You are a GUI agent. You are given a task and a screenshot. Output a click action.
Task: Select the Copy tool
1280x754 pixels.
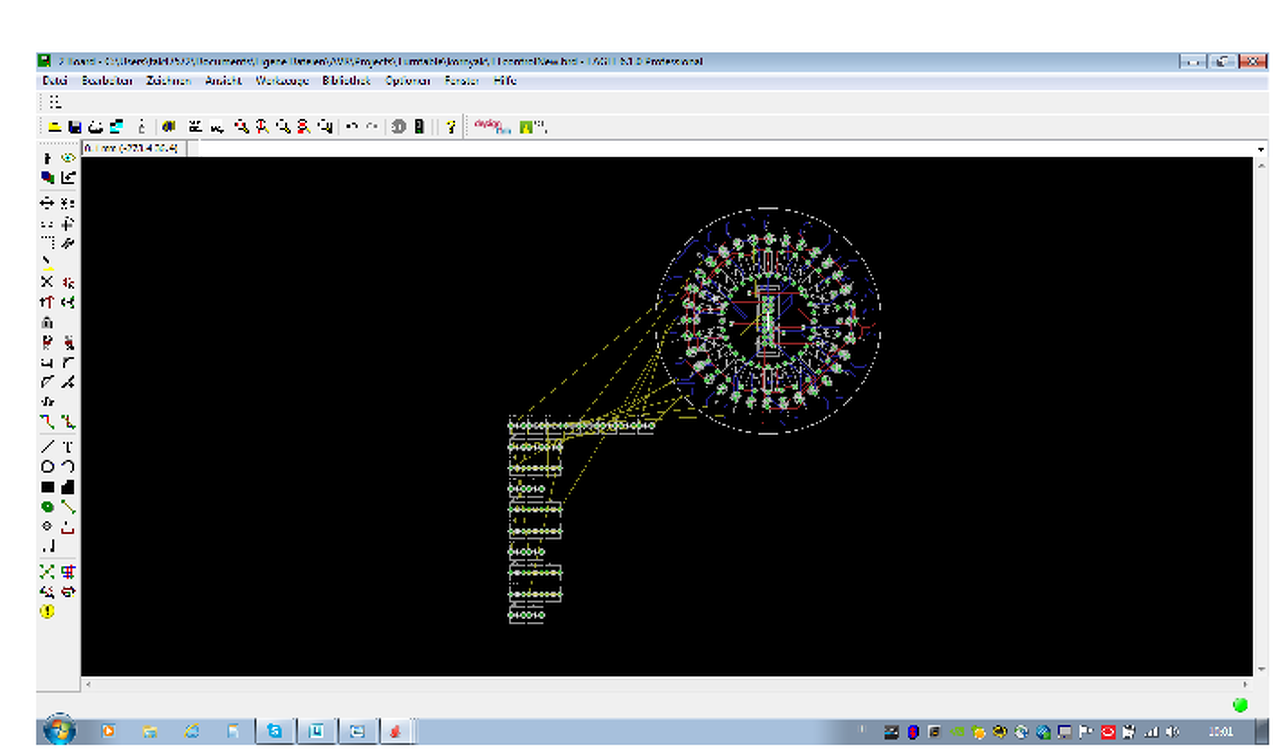(68, 203)
